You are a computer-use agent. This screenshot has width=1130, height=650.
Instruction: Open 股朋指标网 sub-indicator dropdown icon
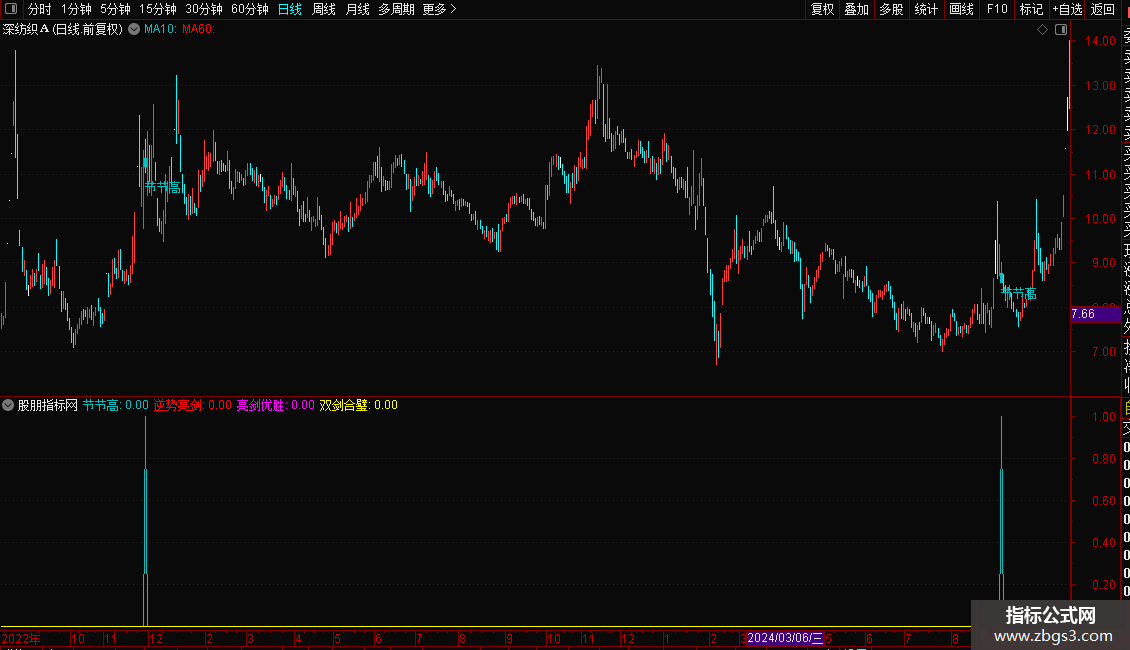8,405
